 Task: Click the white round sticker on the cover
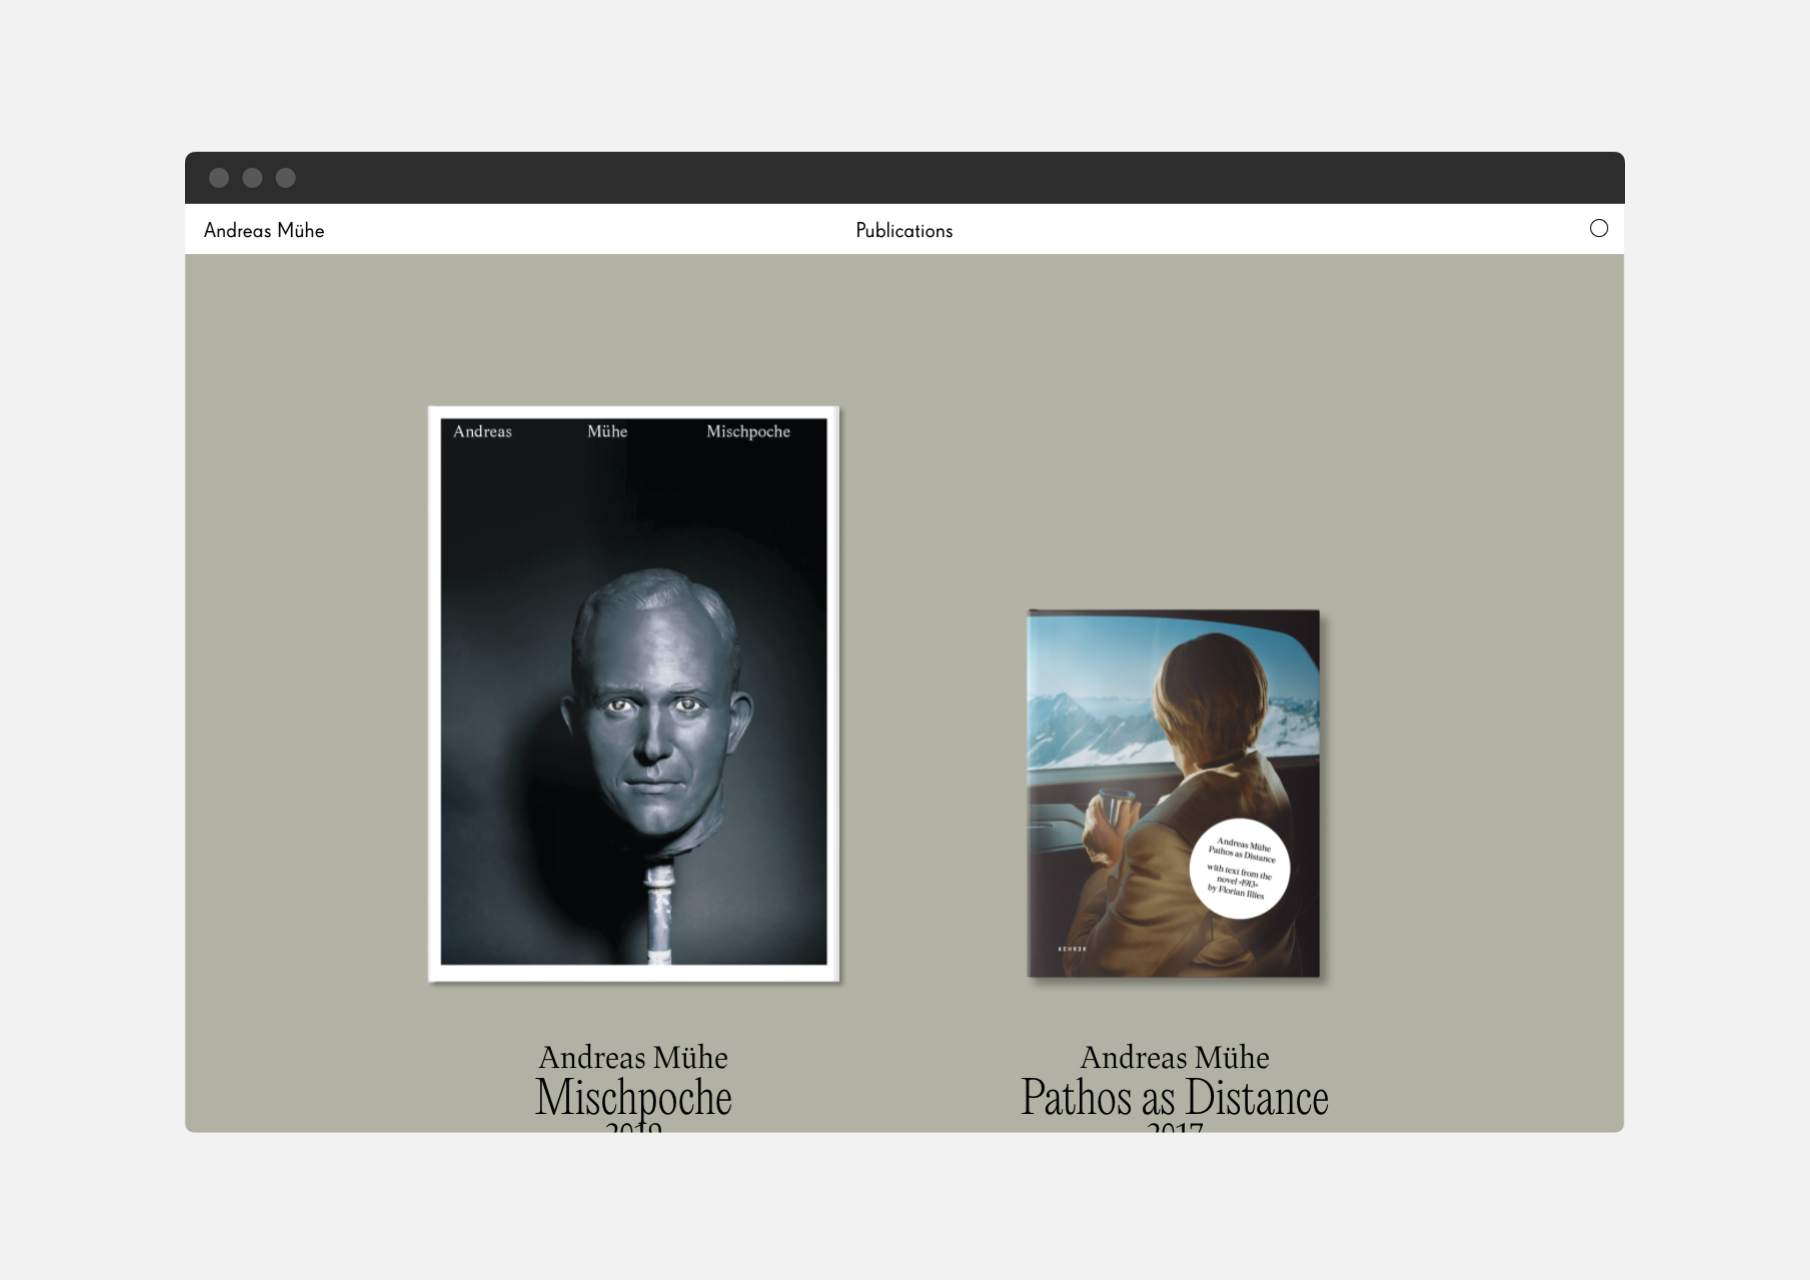(1239, 869)
